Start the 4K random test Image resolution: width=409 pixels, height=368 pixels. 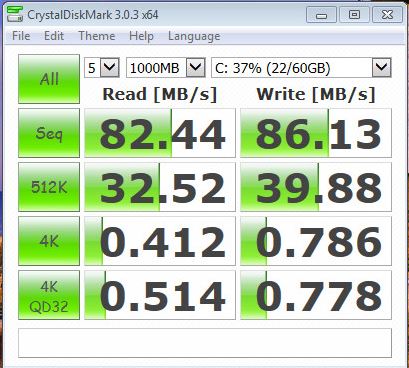tap(49, 241)
